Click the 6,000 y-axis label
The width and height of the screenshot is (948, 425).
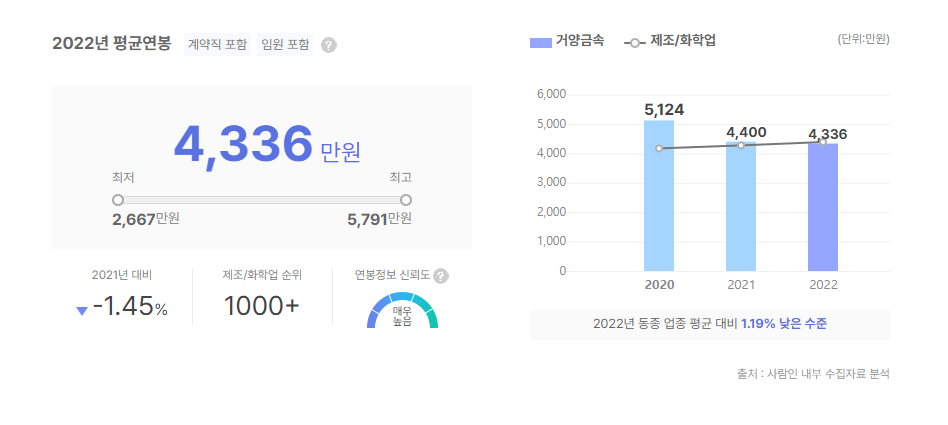click(x=551, y=95)
